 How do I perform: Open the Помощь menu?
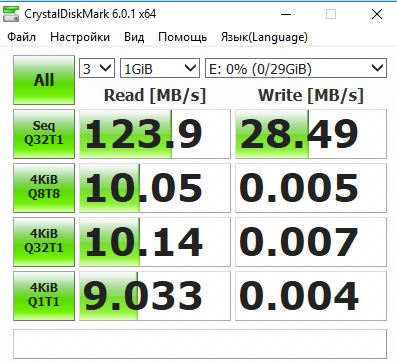182,37
